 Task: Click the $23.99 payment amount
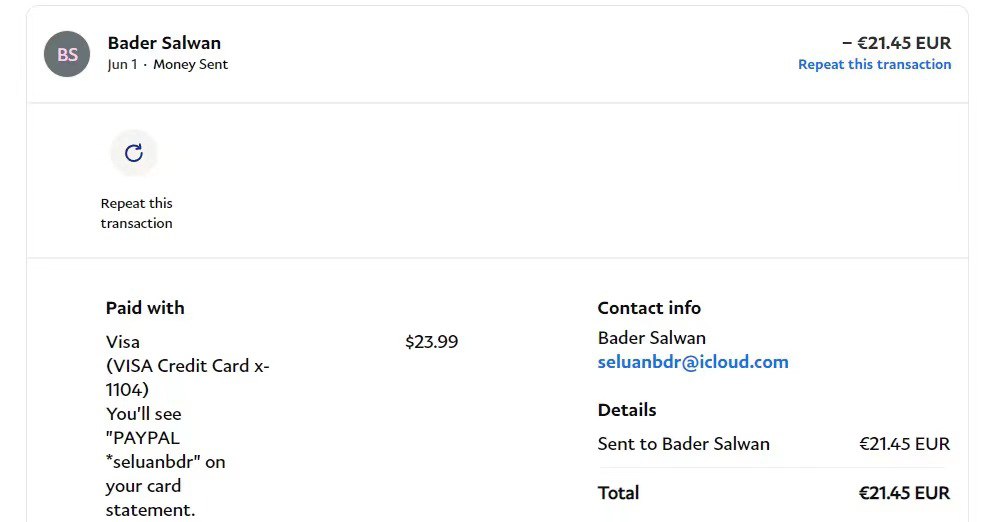pyautogui.click(x=431, y=342)
